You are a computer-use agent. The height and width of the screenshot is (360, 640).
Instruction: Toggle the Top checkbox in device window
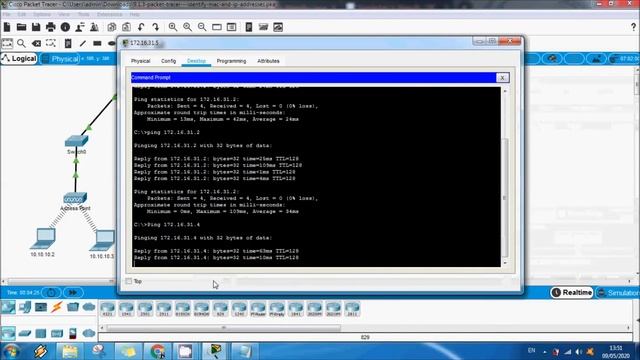click(129, 281)
